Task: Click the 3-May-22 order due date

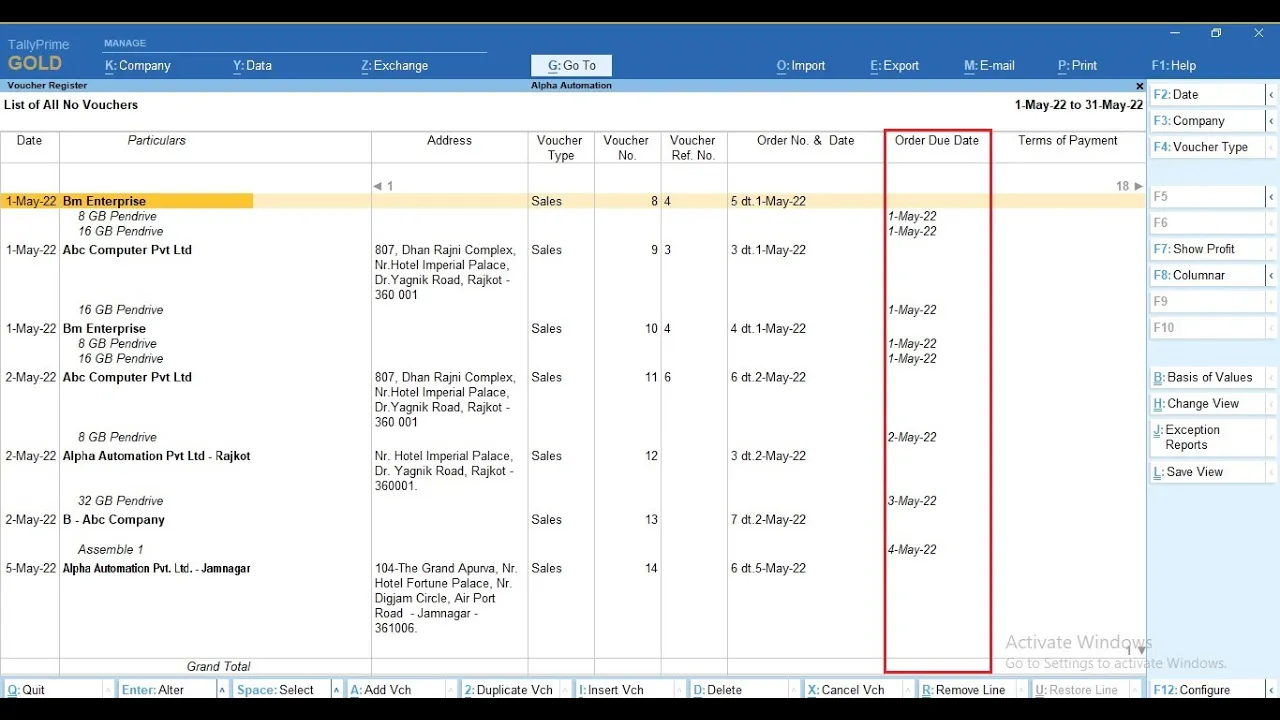Action: coord(912,501)
